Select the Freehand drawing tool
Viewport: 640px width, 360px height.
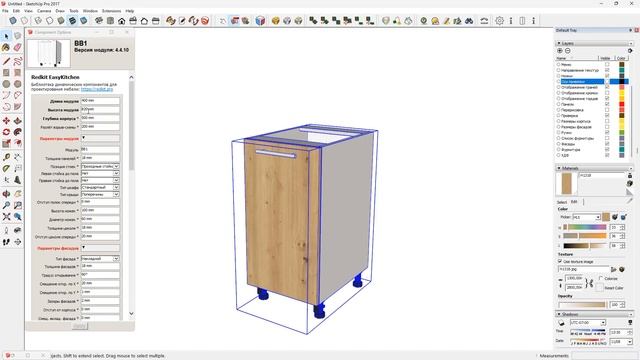[18, 61]
